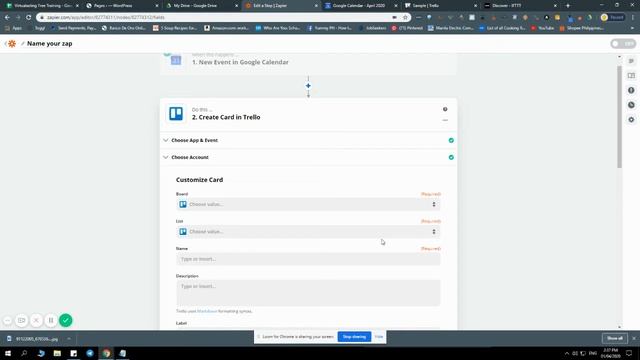The height and width of the screenshot is (360, 640).
Task: Open download item options chevron
Action: point(69,339)
